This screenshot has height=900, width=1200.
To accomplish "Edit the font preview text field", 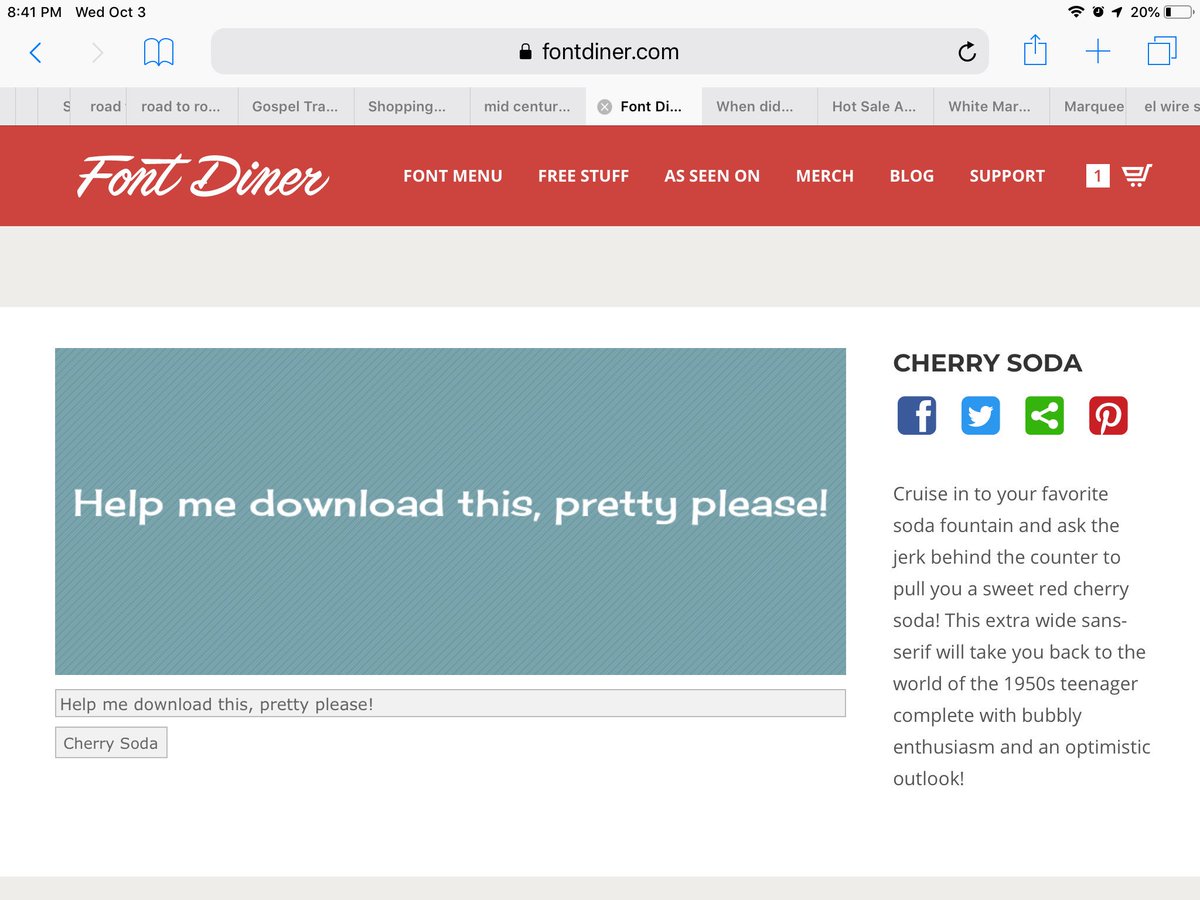I will point(450,704).
